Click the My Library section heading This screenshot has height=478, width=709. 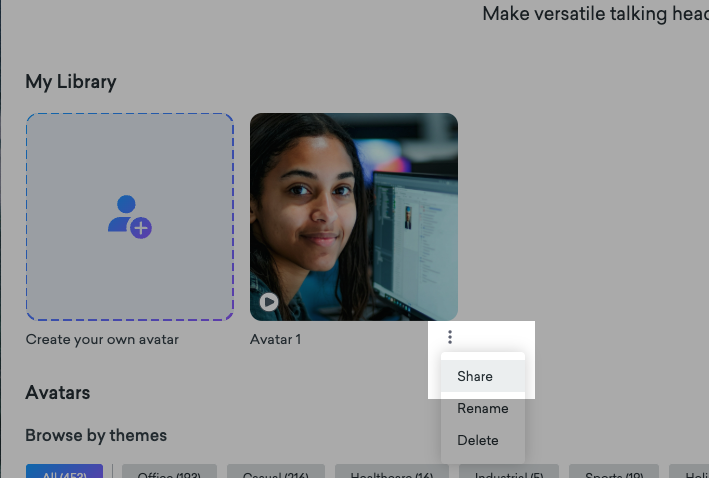(x=71, y=82)
